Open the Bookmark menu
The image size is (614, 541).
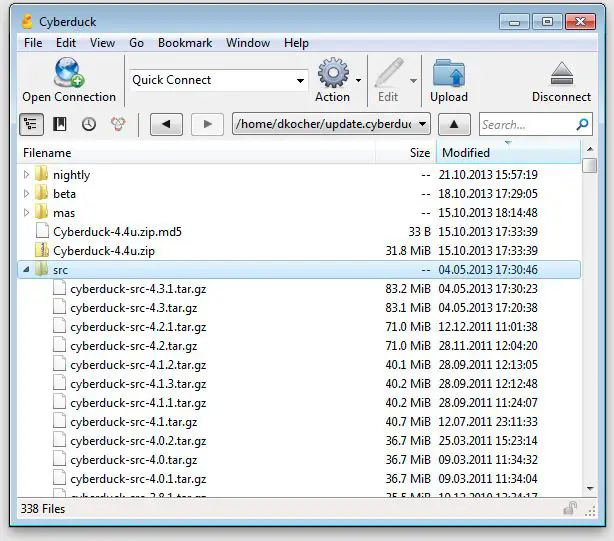pos(185,43)
